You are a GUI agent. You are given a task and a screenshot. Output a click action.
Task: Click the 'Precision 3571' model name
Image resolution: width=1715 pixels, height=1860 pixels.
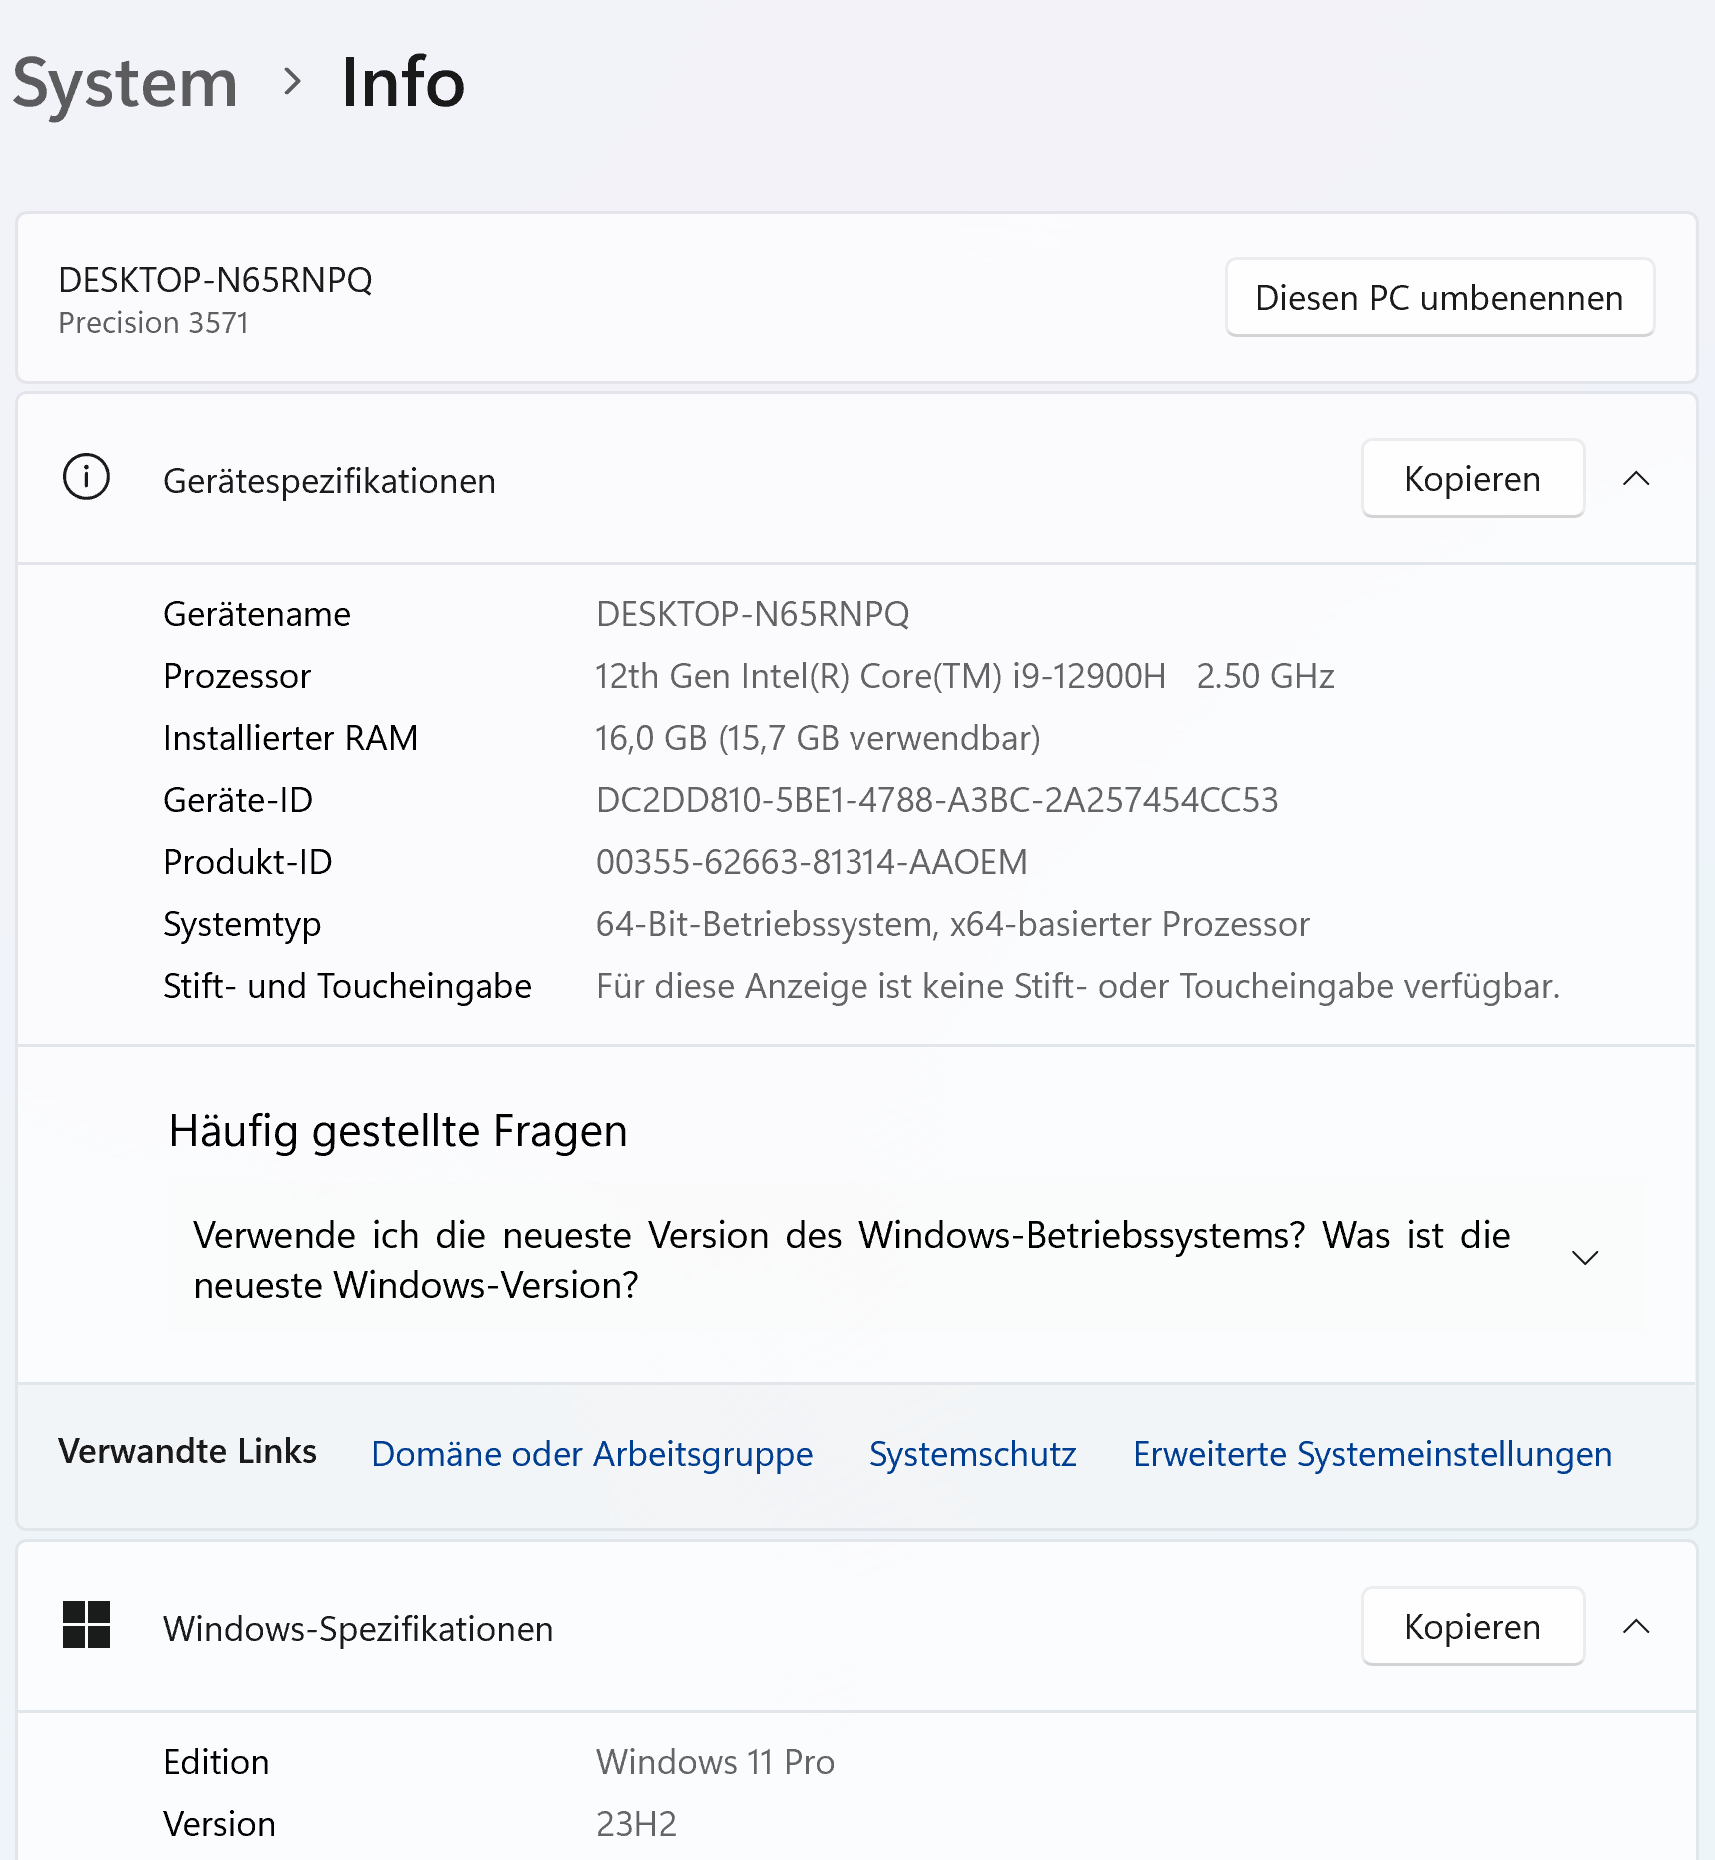pyautogui.click(x=154, y=323)
